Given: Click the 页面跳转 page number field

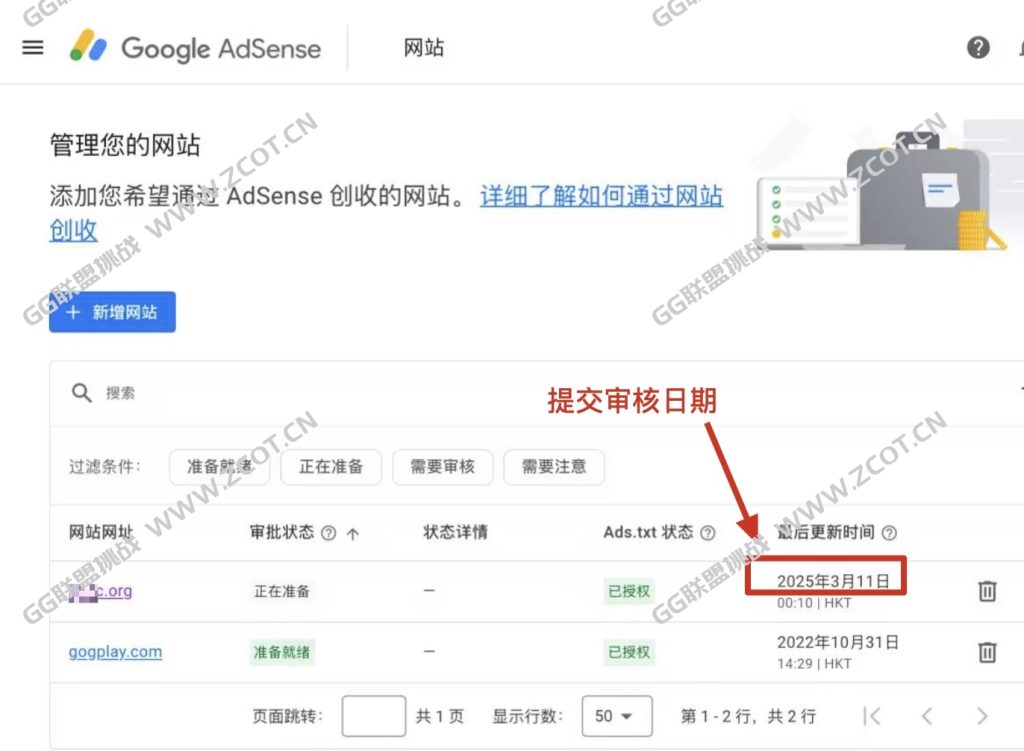Looking at the screenshot, I should 374,716.
